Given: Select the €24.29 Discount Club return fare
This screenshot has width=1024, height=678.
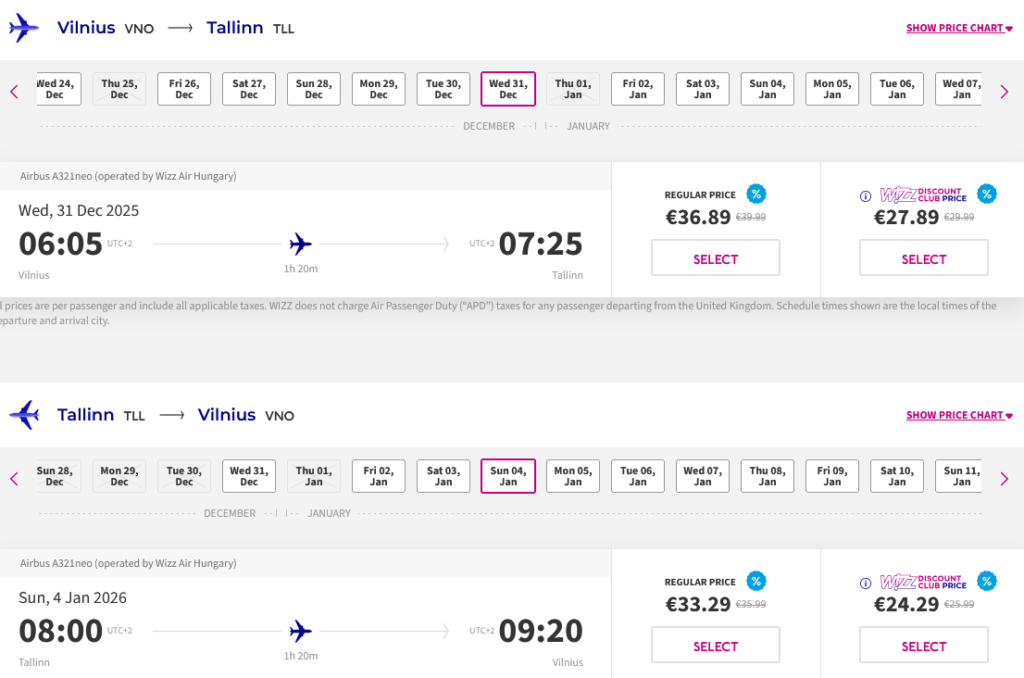Looking at the screenshot, I should [x=923, y=645].
